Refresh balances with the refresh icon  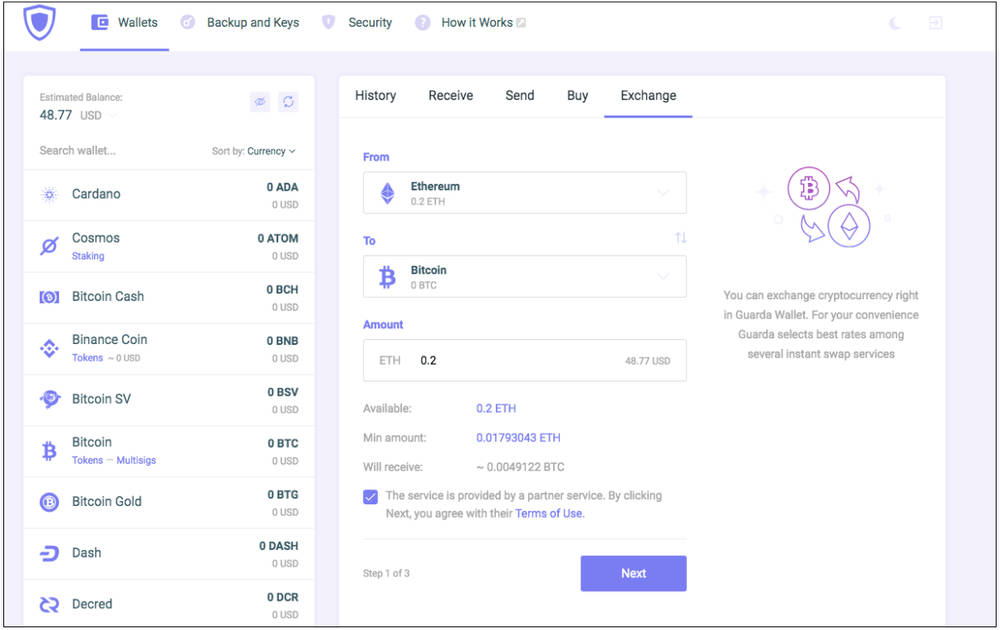click(x=288, y=101)
